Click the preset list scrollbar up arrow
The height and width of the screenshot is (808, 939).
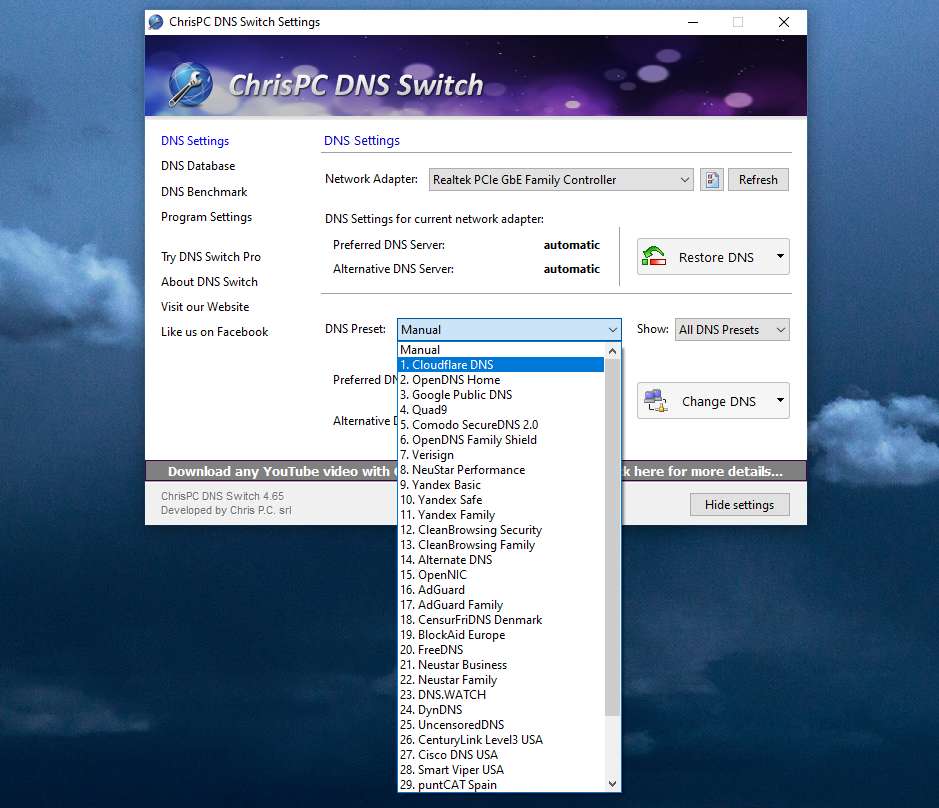[612, 352]
